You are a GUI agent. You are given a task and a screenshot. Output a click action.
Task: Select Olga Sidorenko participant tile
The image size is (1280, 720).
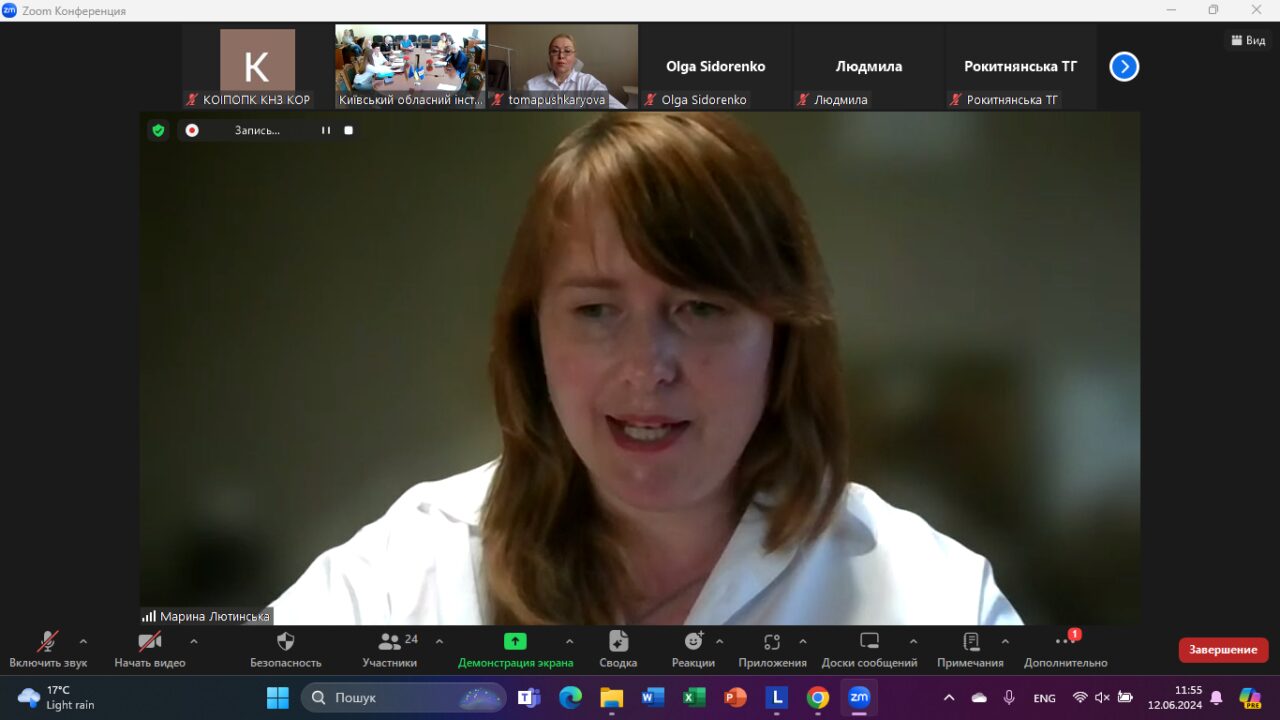716,66
